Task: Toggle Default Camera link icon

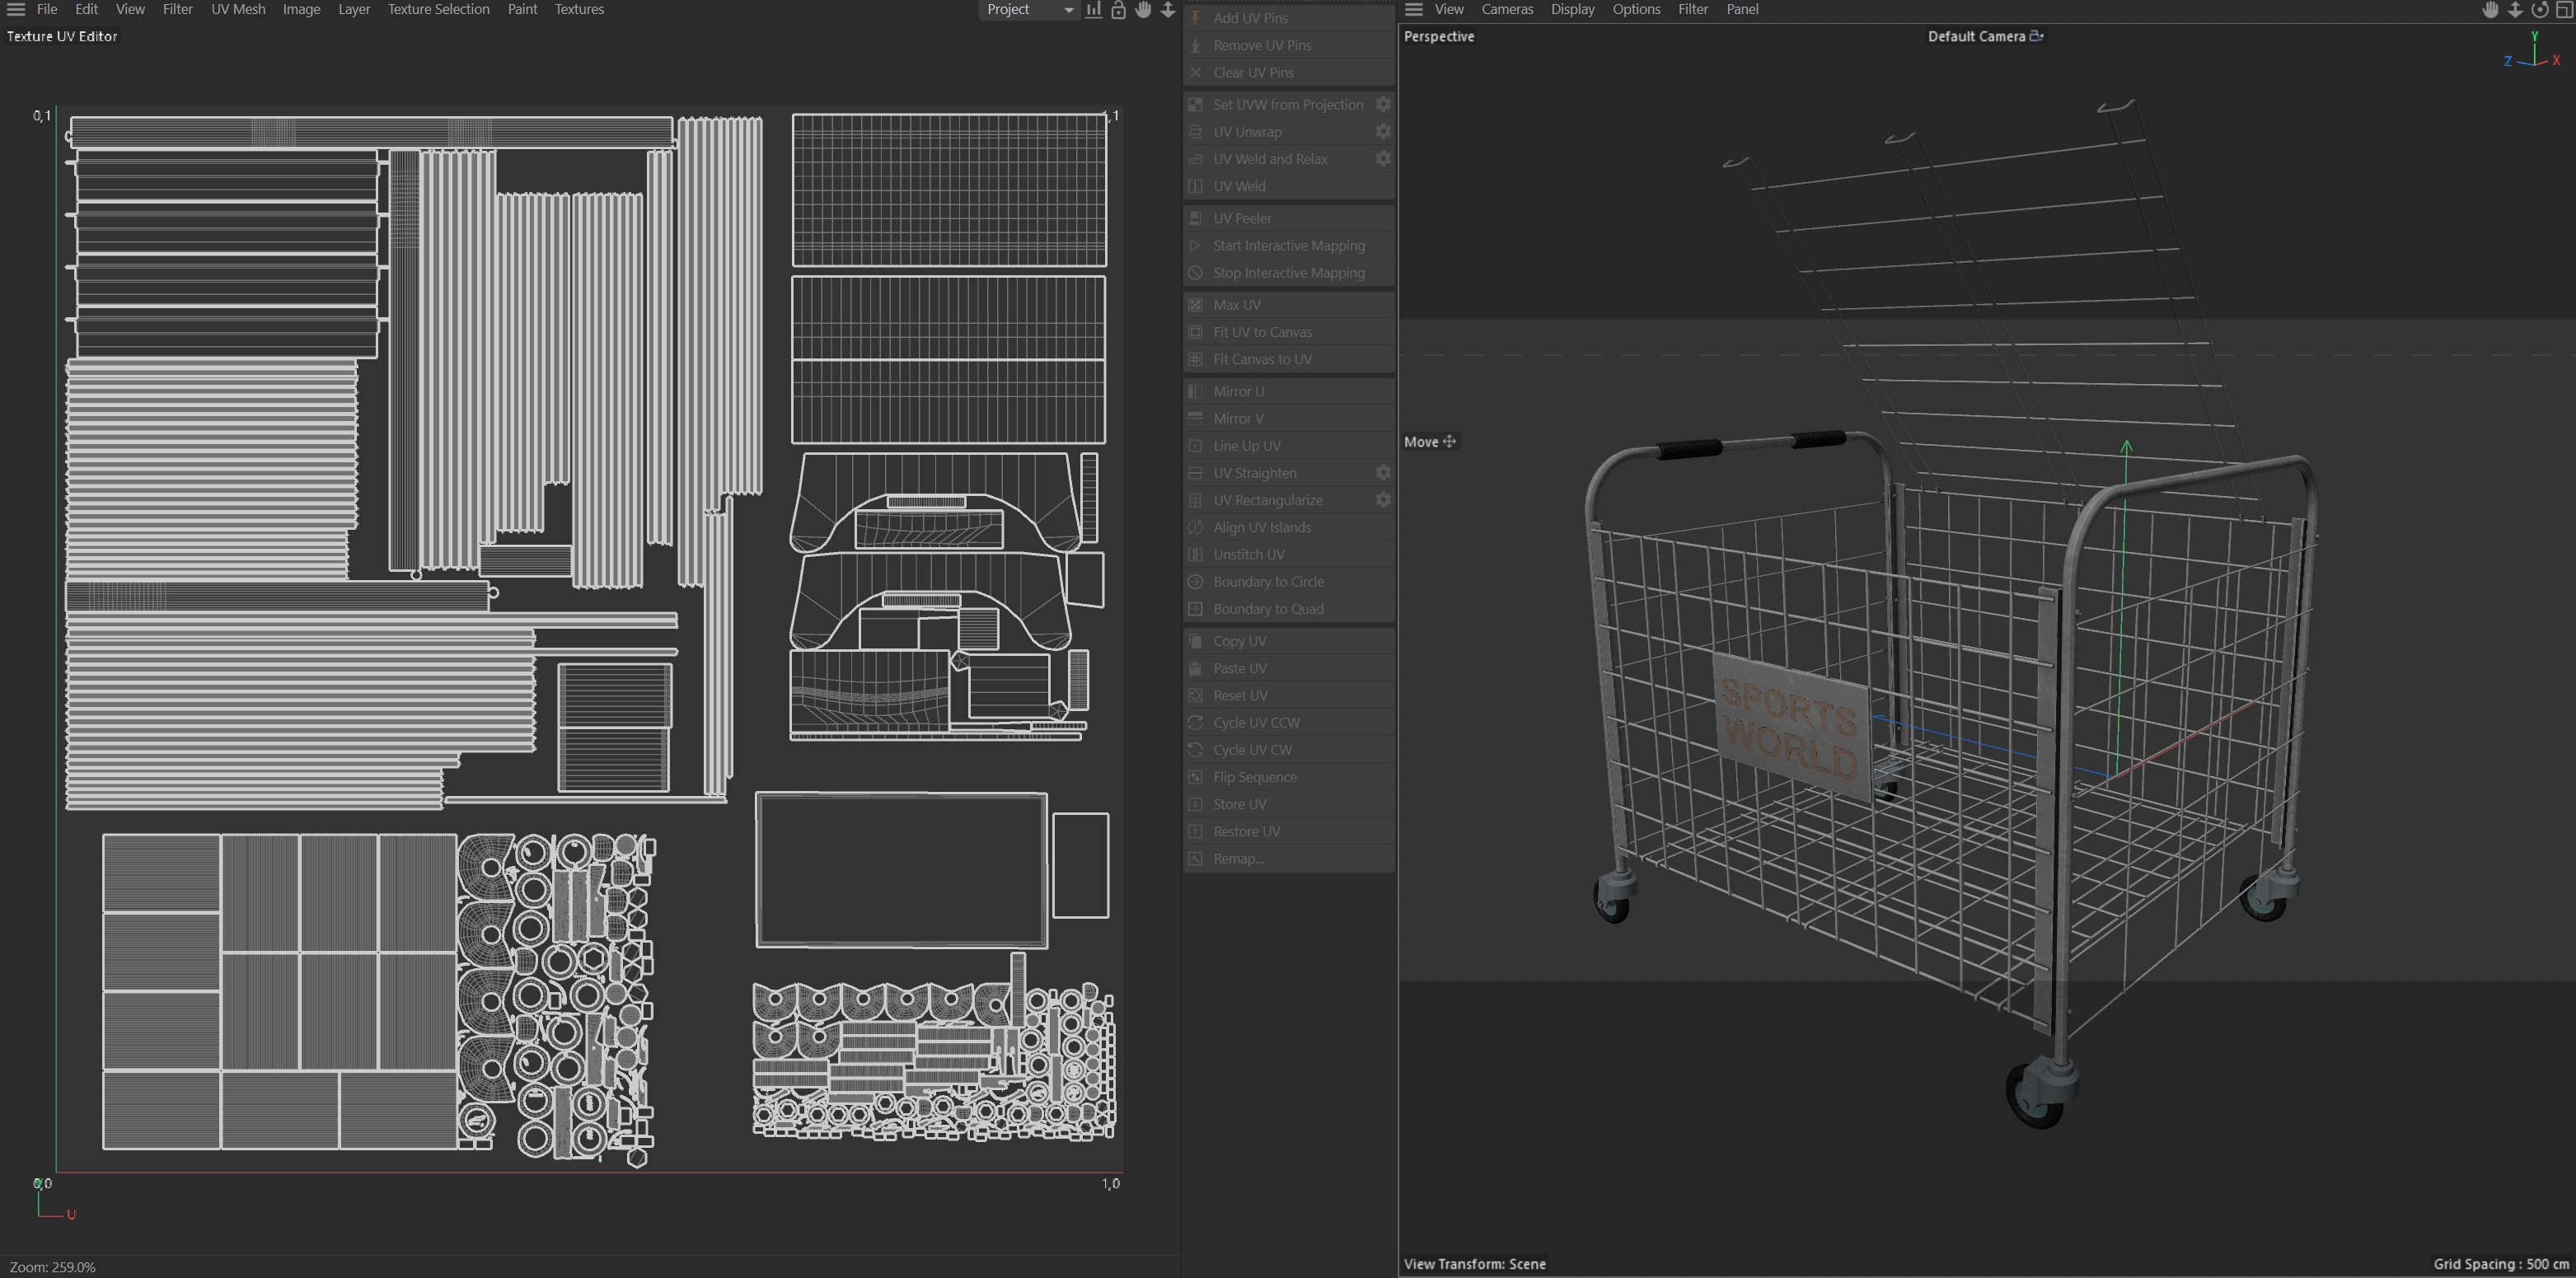Action: click(x=2036, y=36)
